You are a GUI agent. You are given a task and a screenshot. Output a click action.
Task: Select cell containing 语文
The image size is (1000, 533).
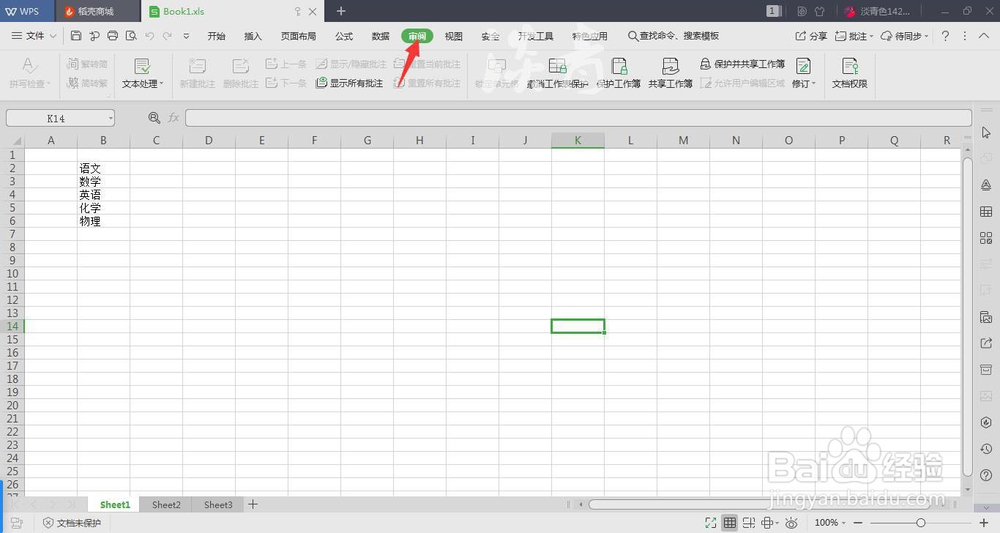(103, 168)
